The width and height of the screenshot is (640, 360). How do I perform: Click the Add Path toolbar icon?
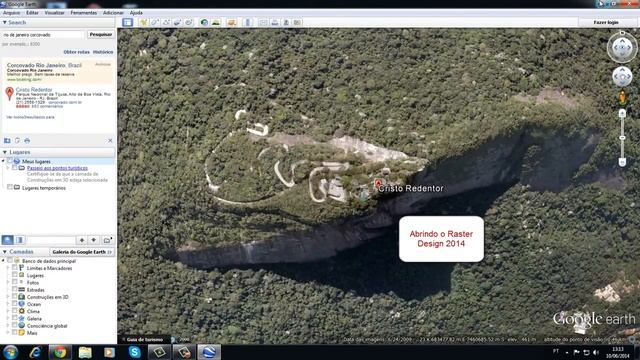coord(166,22)
